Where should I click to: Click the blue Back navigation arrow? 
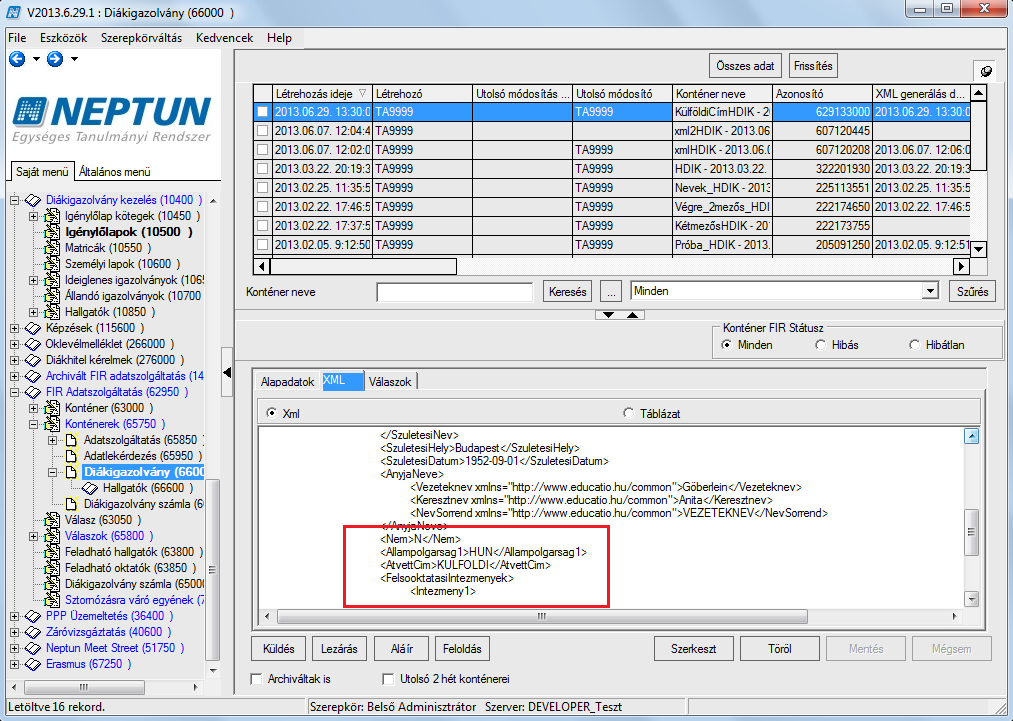click(x=17, y=59)
